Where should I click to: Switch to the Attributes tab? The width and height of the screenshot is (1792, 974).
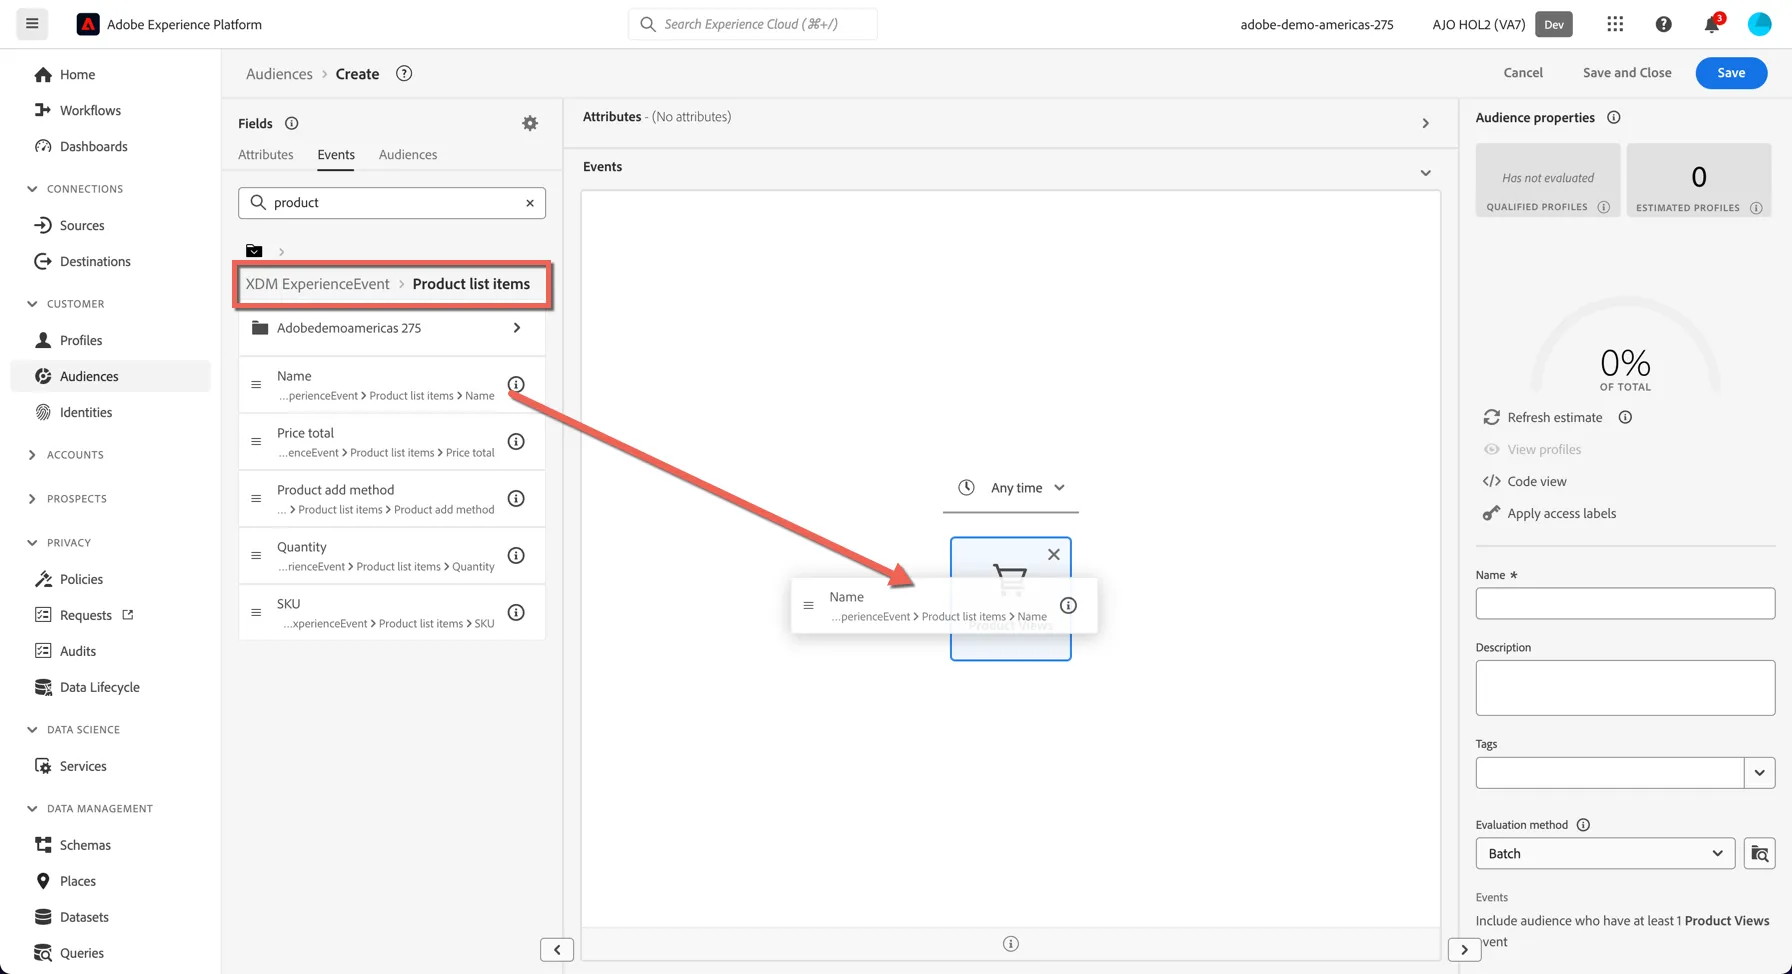click(266, 155)
